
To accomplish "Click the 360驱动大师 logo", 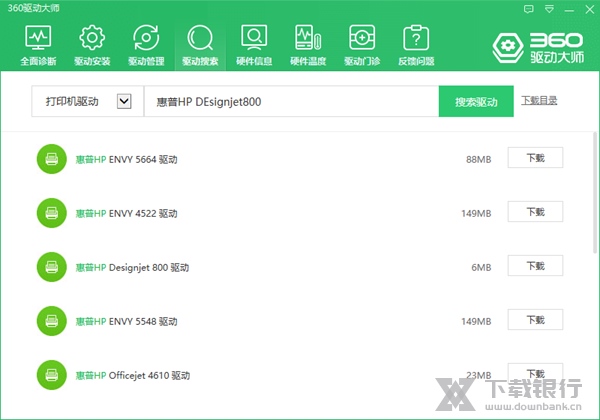I will [x=538, y=46].
